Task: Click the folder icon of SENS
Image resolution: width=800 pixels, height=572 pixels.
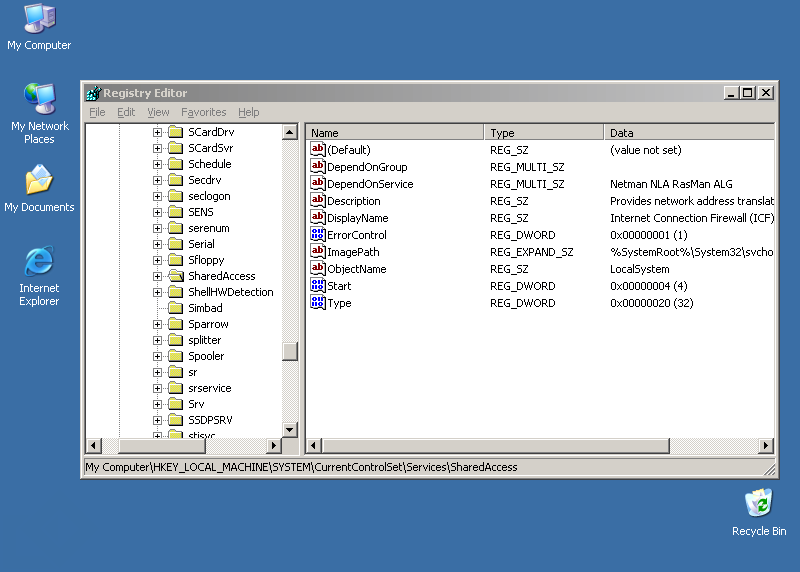Action: tap(176, 212)
